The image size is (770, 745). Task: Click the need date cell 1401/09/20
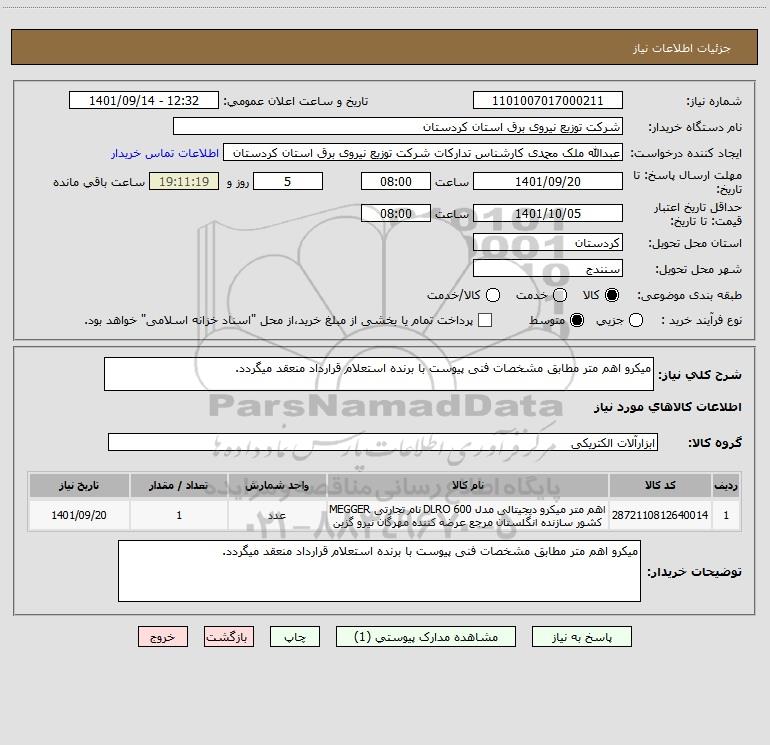[x=79, y=515]
